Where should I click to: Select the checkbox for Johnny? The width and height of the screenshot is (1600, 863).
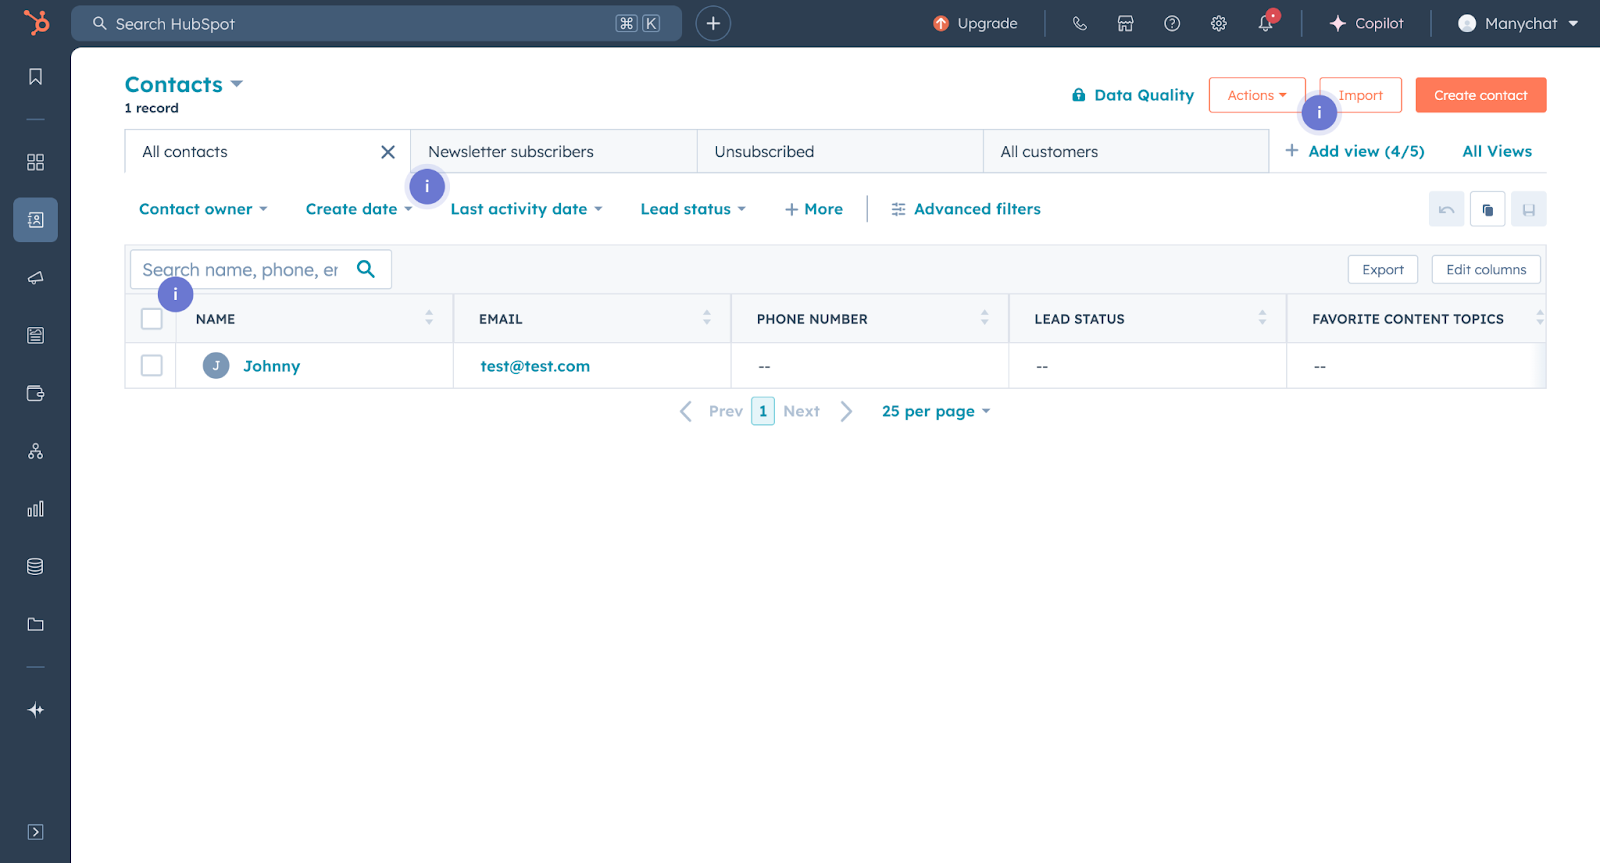tap(152, 366)
